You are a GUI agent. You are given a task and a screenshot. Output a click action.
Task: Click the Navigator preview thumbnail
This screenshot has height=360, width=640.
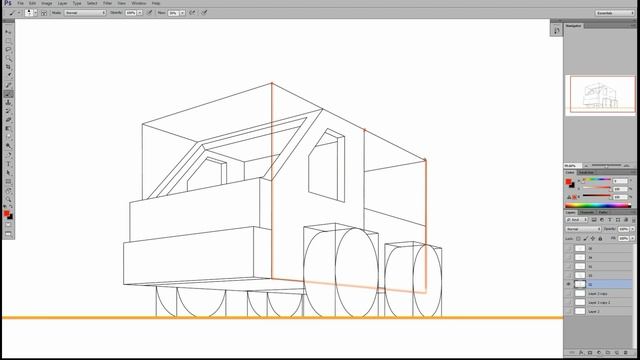coord(600,95)
